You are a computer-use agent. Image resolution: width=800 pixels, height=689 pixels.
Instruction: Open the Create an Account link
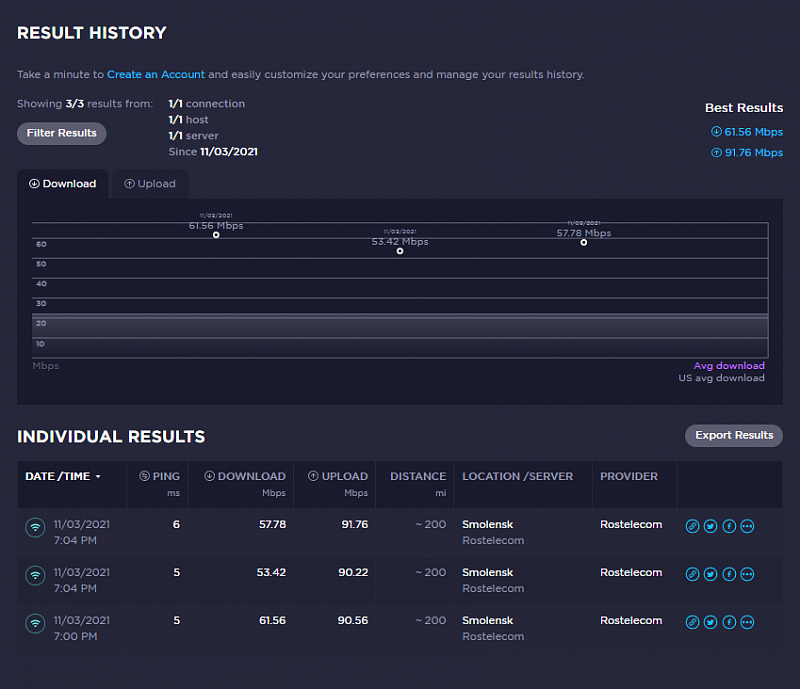point(156,75)
